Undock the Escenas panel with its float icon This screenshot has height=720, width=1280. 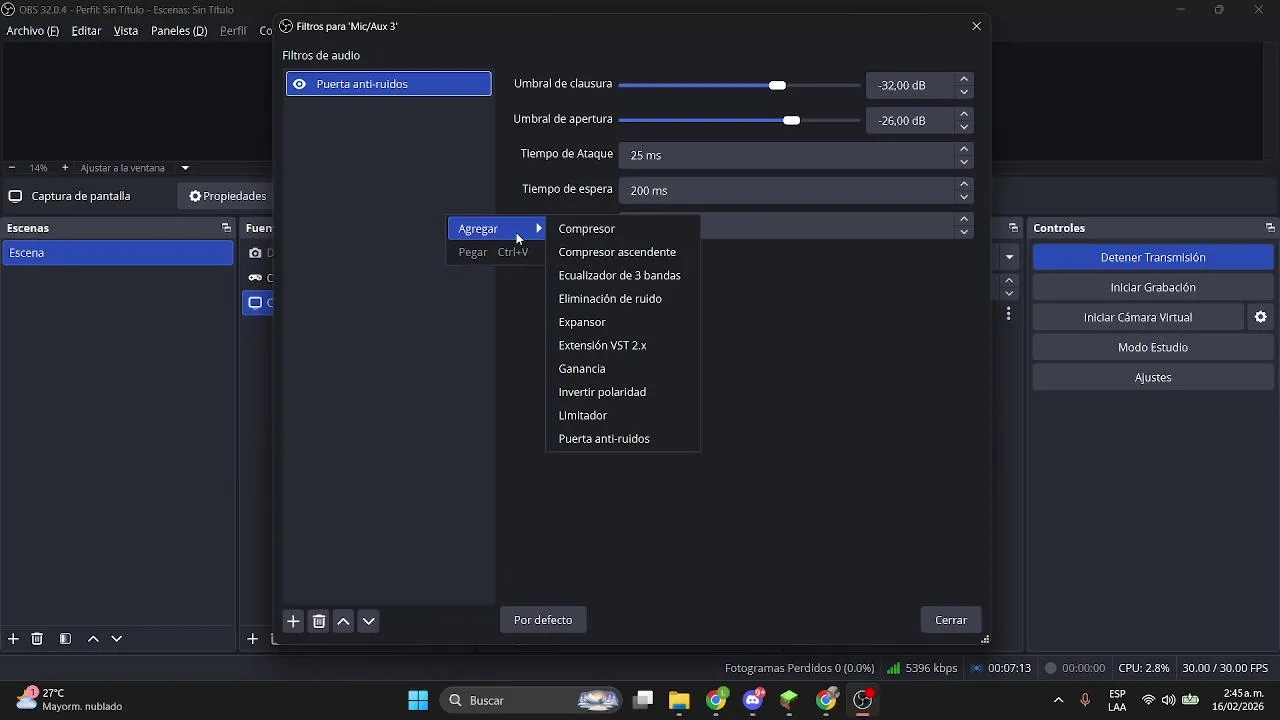pos(226,228)
